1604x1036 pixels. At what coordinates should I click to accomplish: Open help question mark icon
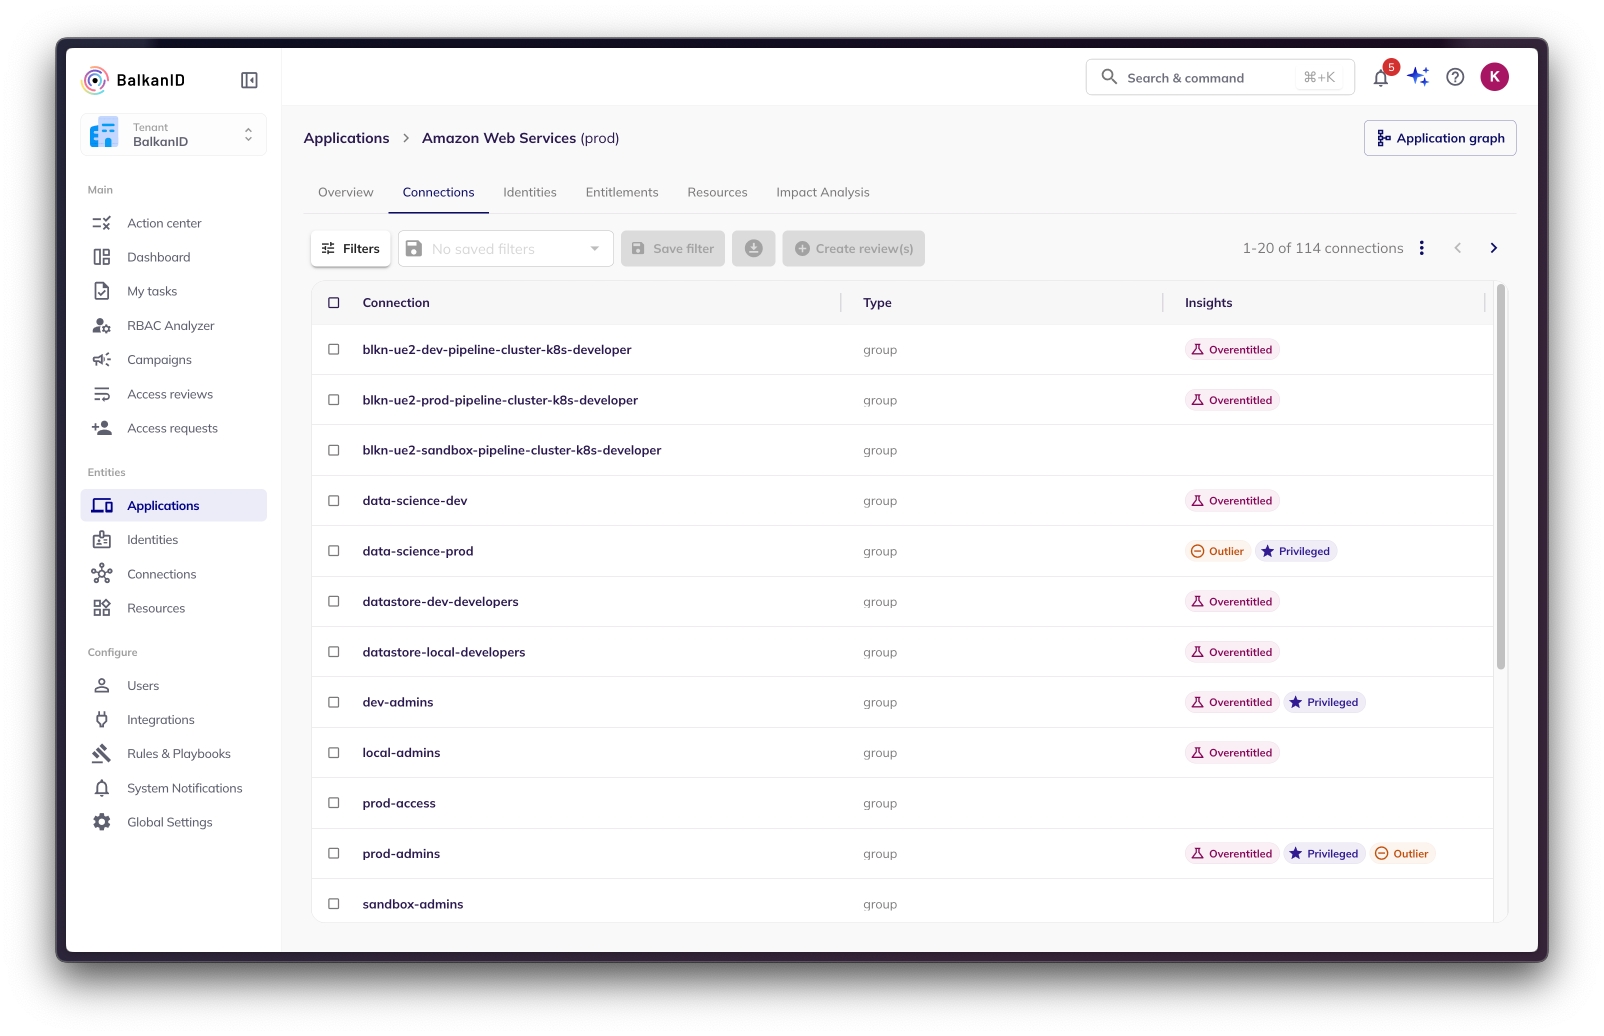1455,77
